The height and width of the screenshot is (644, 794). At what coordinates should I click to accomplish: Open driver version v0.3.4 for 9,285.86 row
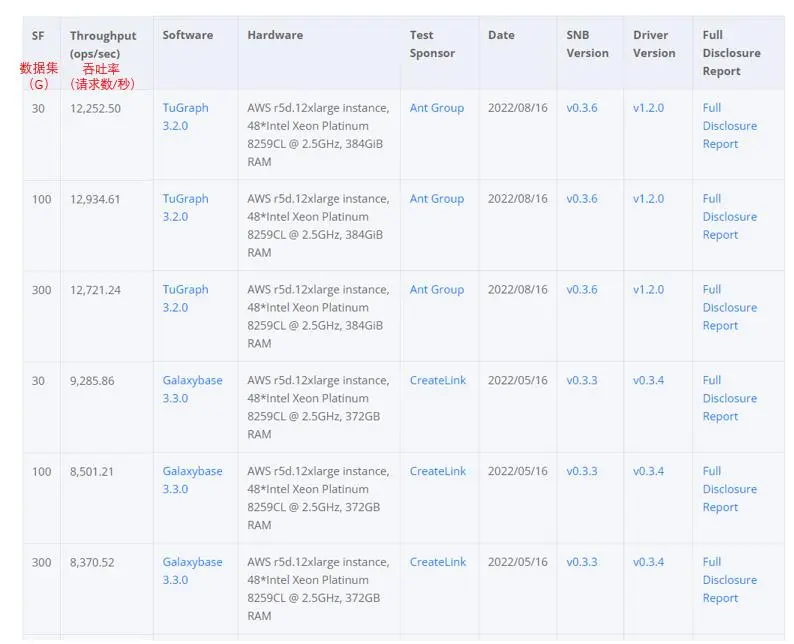[648, 381]
